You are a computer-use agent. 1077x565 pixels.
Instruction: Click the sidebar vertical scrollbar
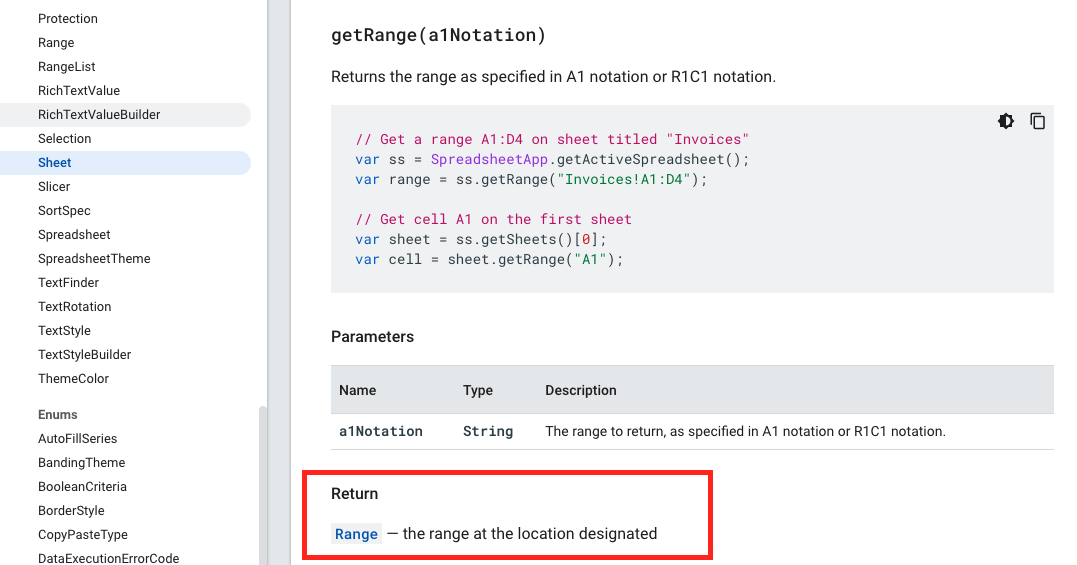(x=262, y=485)
